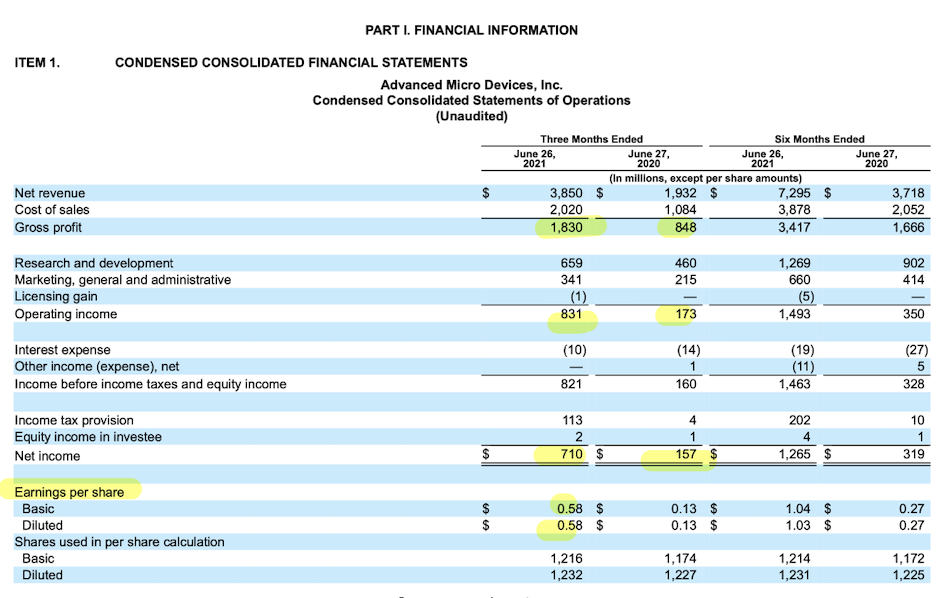Click the 'Cost of sales' row label
The image size is (950, 598).
click(52, 210)
